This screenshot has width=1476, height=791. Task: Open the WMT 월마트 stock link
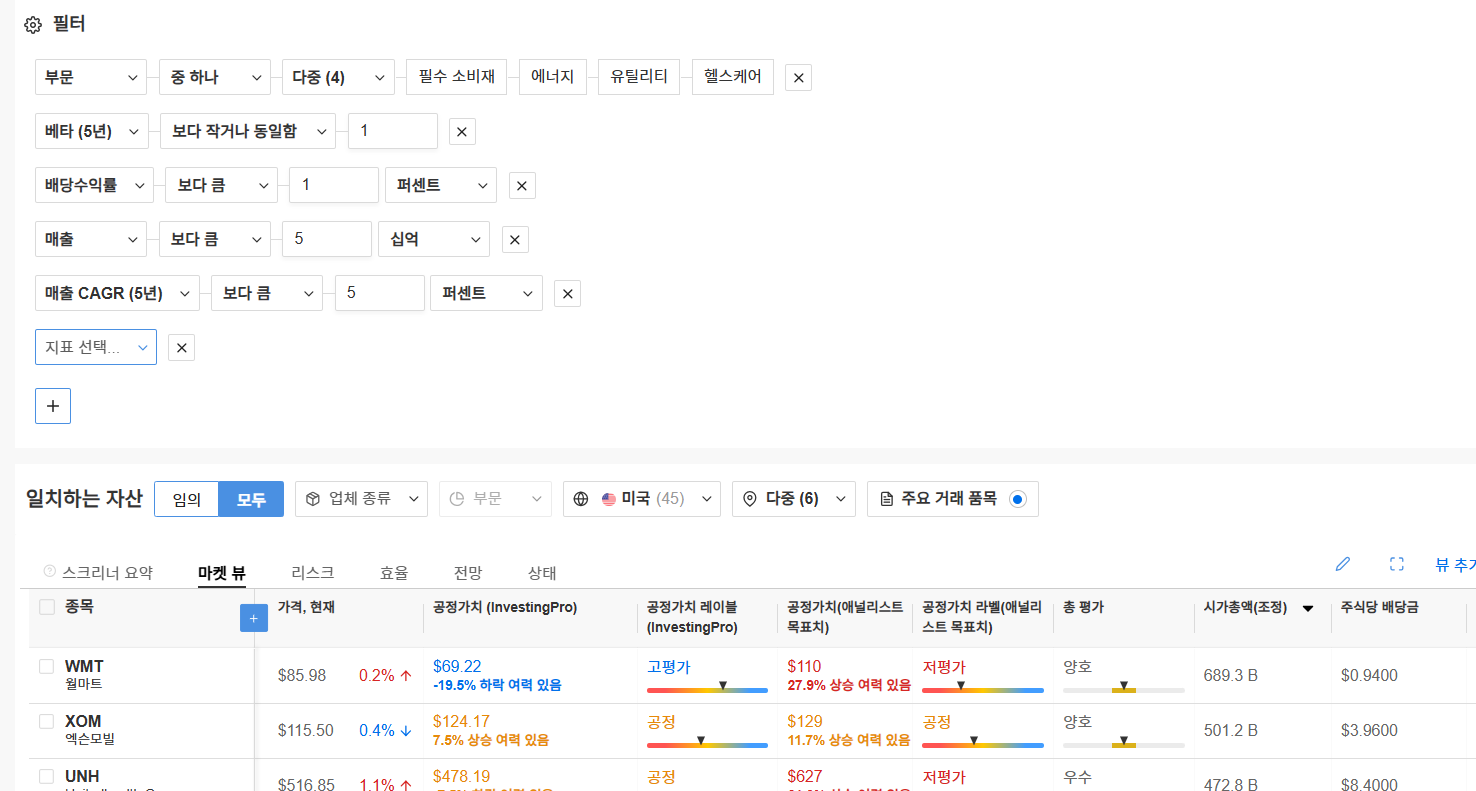84,675
